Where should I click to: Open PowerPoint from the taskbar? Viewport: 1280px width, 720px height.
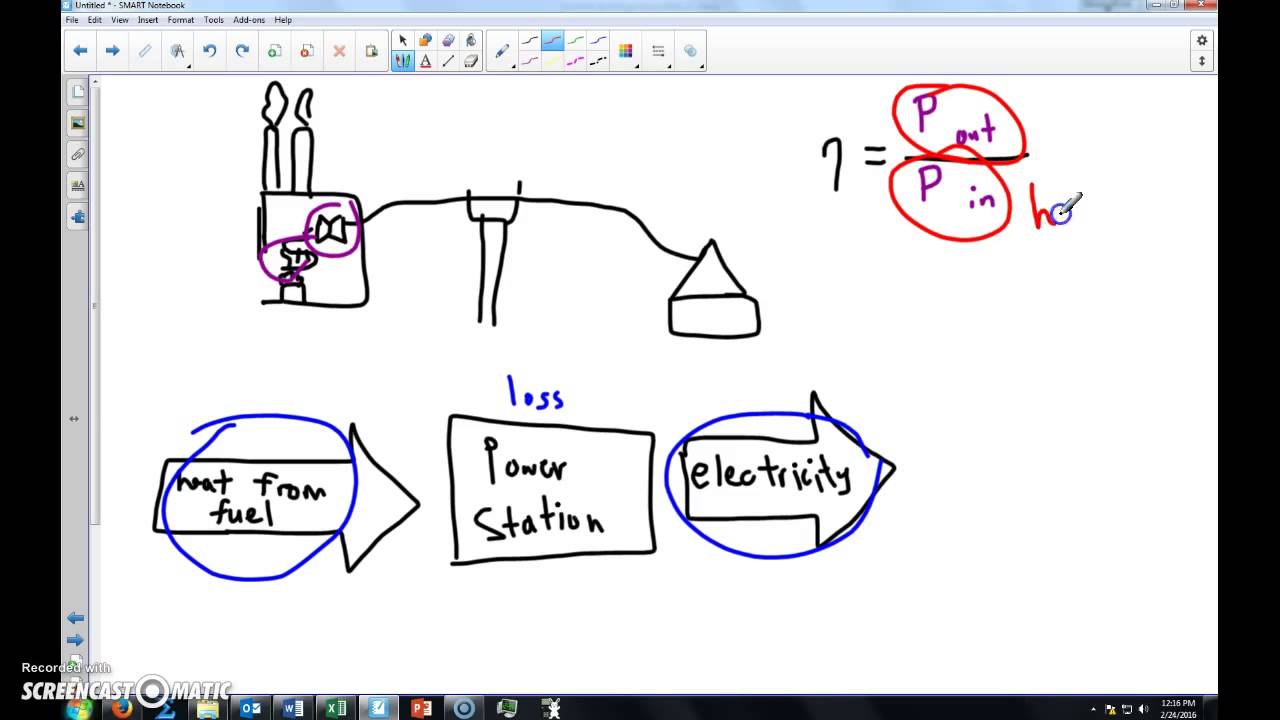pyautogui.click(x=422, y=708)
